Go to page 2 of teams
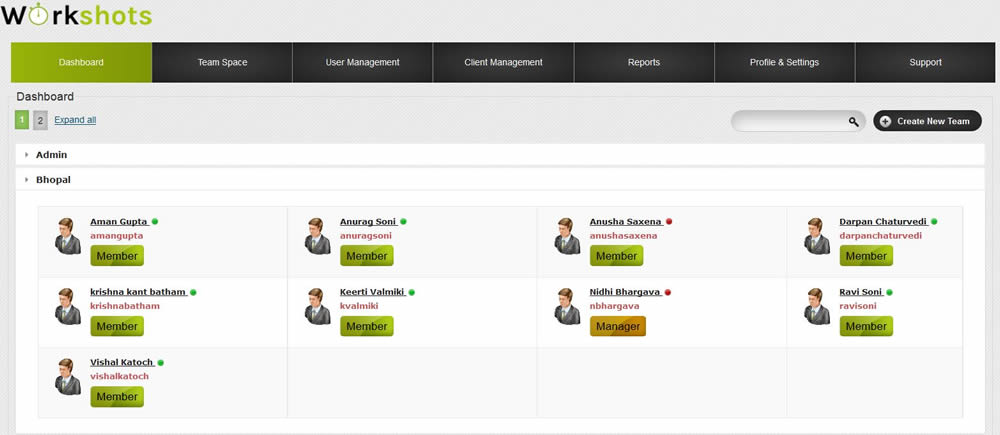 tap(40, 120)
